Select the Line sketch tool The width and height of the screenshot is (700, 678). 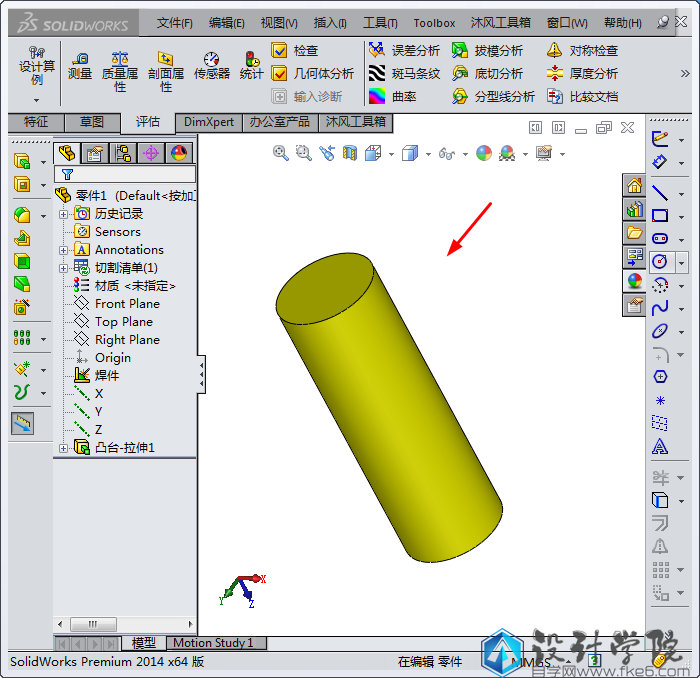point(660,192)
